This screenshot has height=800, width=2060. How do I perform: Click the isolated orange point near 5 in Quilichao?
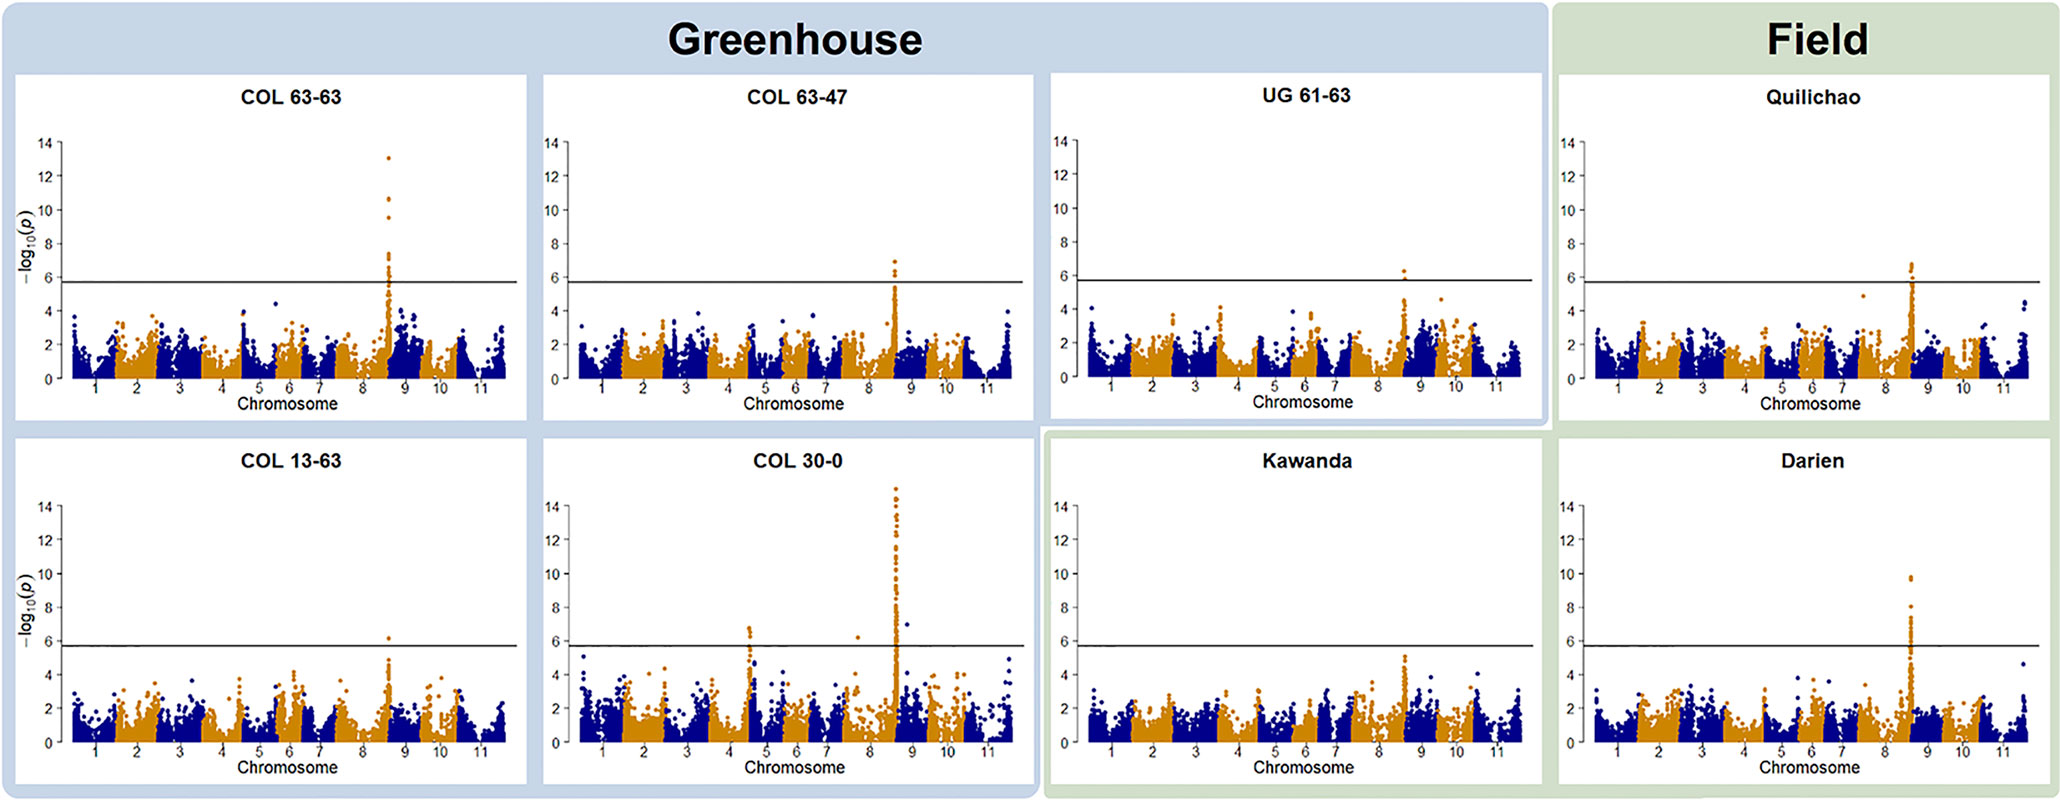pos(1863,296)
